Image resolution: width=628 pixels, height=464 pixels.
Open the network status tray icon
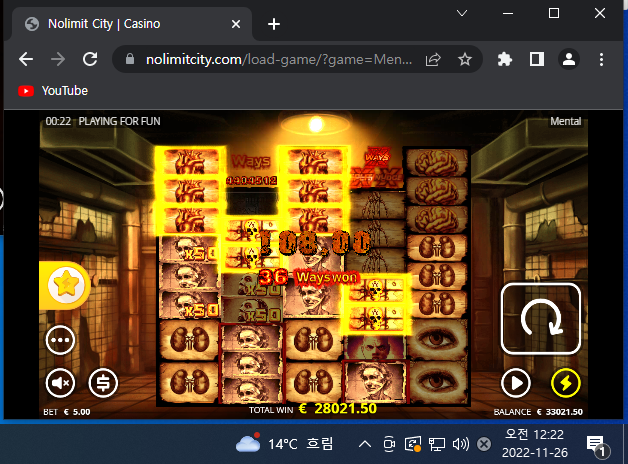click(x=437, y=444)
